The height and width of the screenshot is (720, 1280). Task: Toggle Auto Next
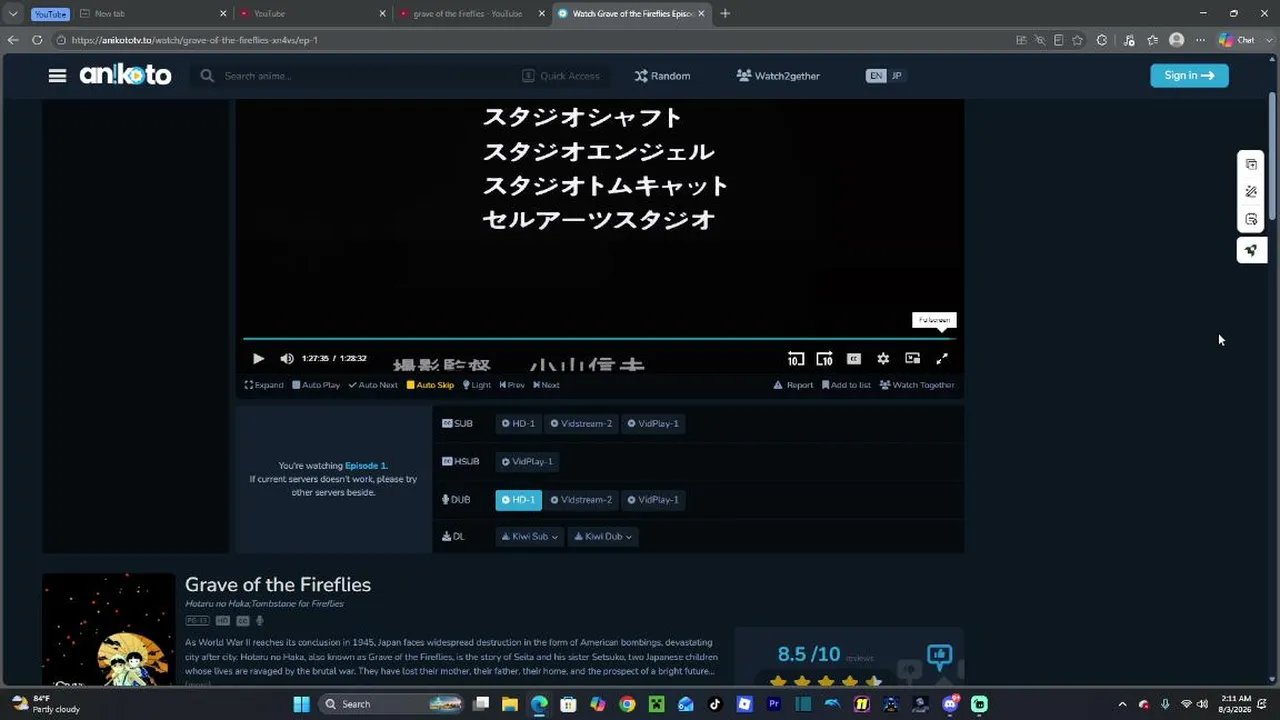click(373, 385)
